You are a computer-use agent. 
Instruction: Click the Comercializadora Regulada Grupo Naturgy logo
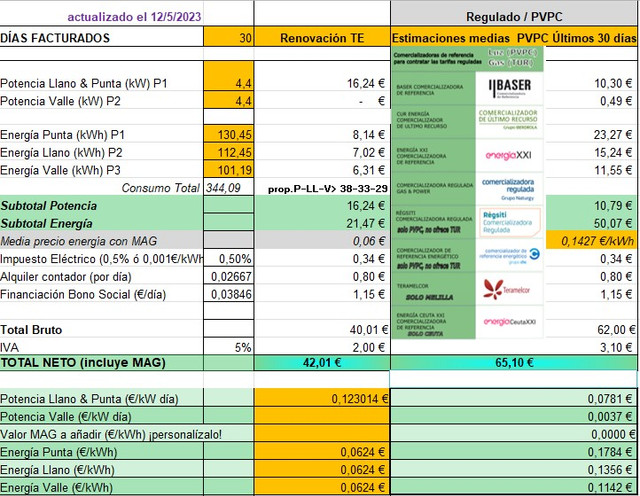click(509, 189)
